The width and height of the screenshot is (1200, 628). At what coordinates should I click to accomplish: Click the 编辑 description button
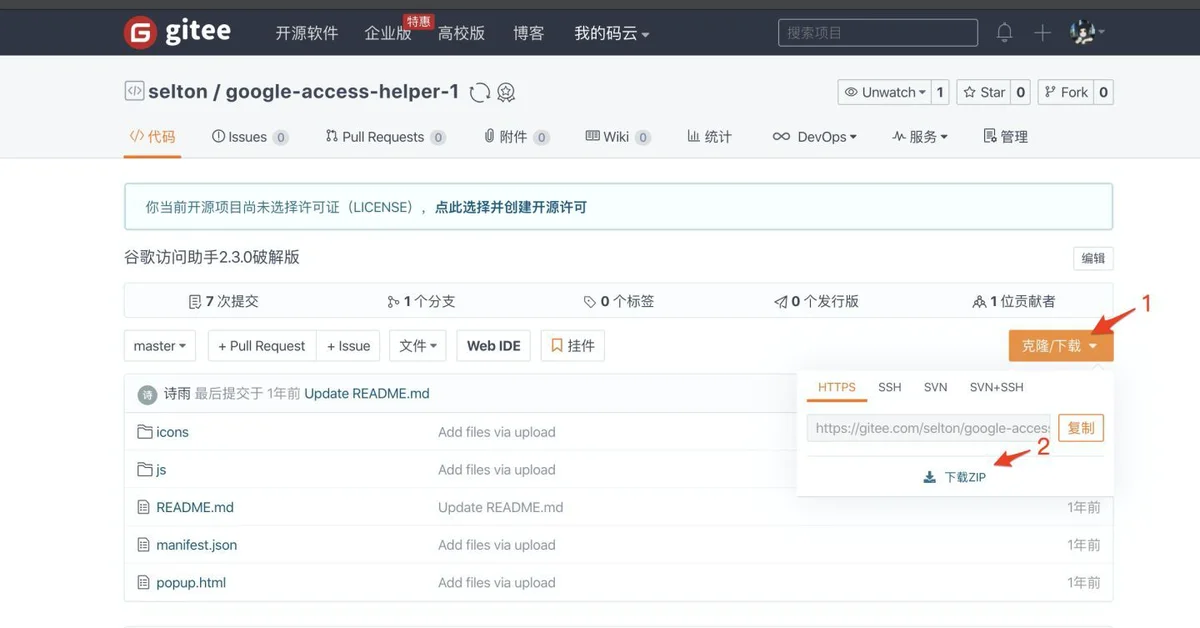coord(1093,258)
